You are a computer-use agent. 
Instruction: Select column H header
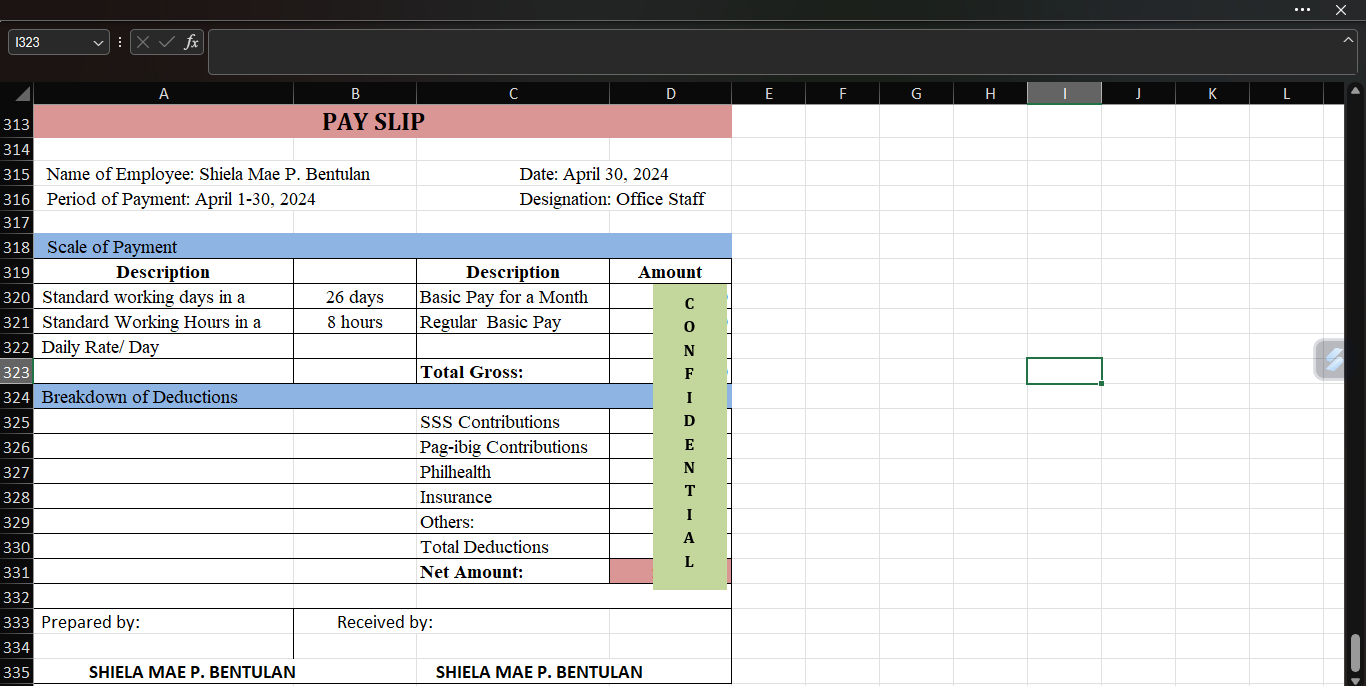tap(990, 94)
